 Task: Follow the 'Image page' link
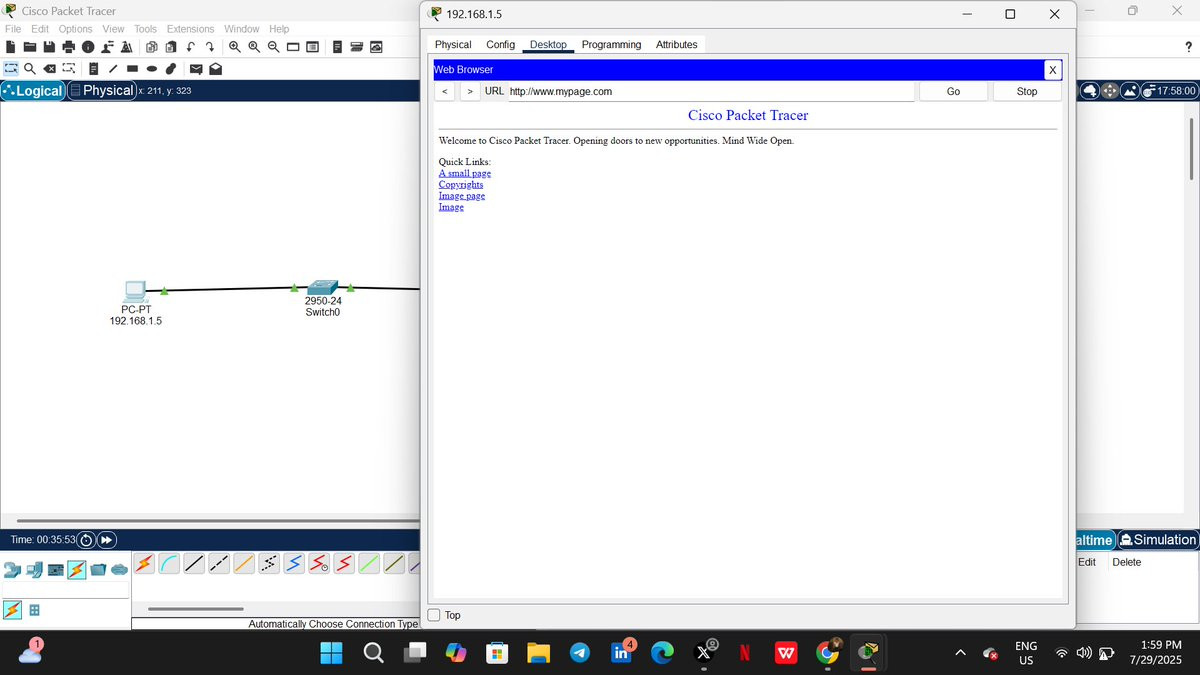click(462, 195)
